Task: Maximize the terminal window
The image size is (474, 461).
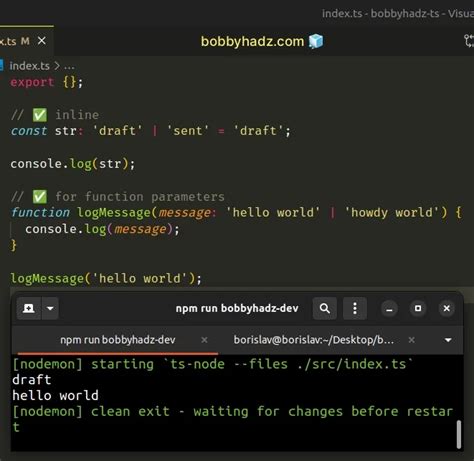Action: (418, 309)
